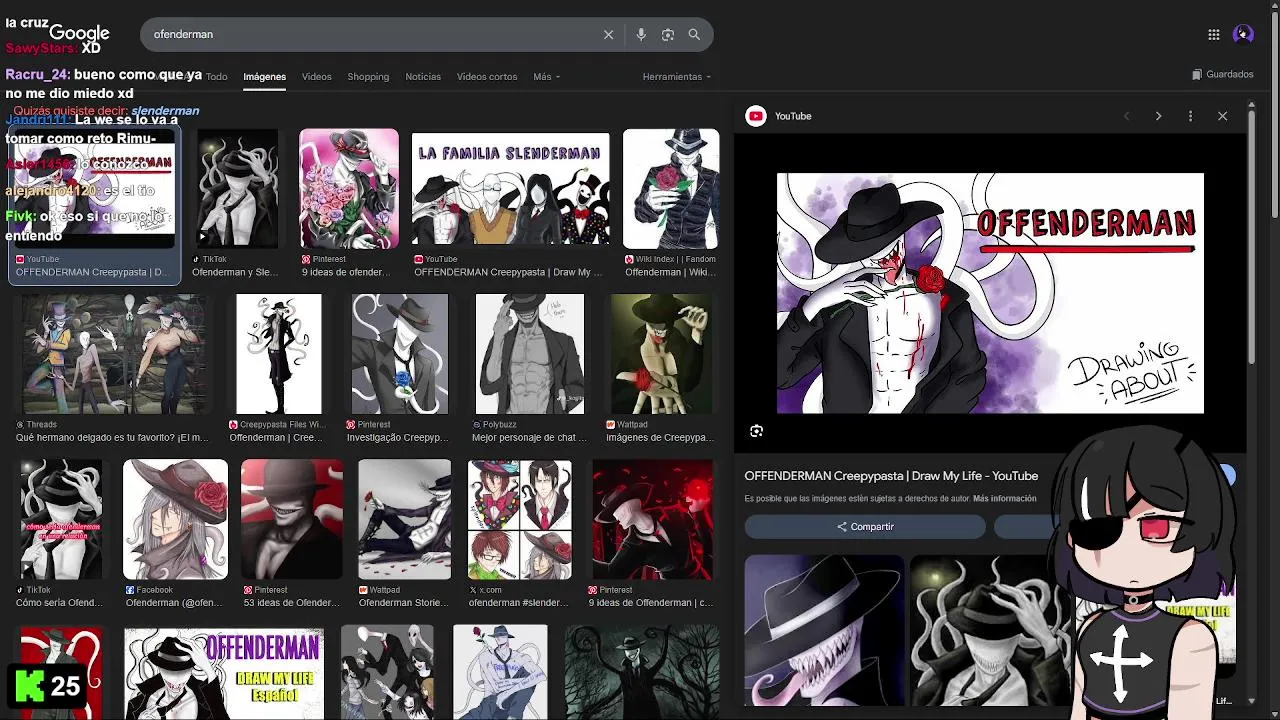Image resolution: width=1280 pixels, height=720 pixels.
Task: Click the YouTube source icon in preview panel
Action: (756, 116)
